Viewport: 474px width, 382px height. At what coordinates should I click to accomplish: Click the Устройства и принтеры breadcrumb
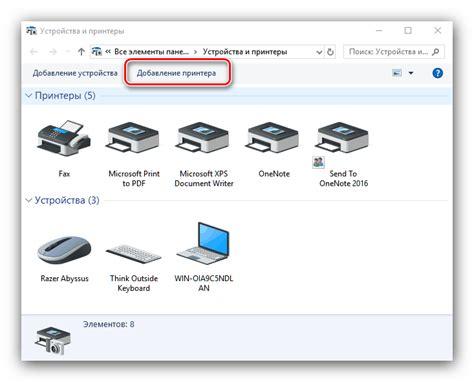click(245, 52)
